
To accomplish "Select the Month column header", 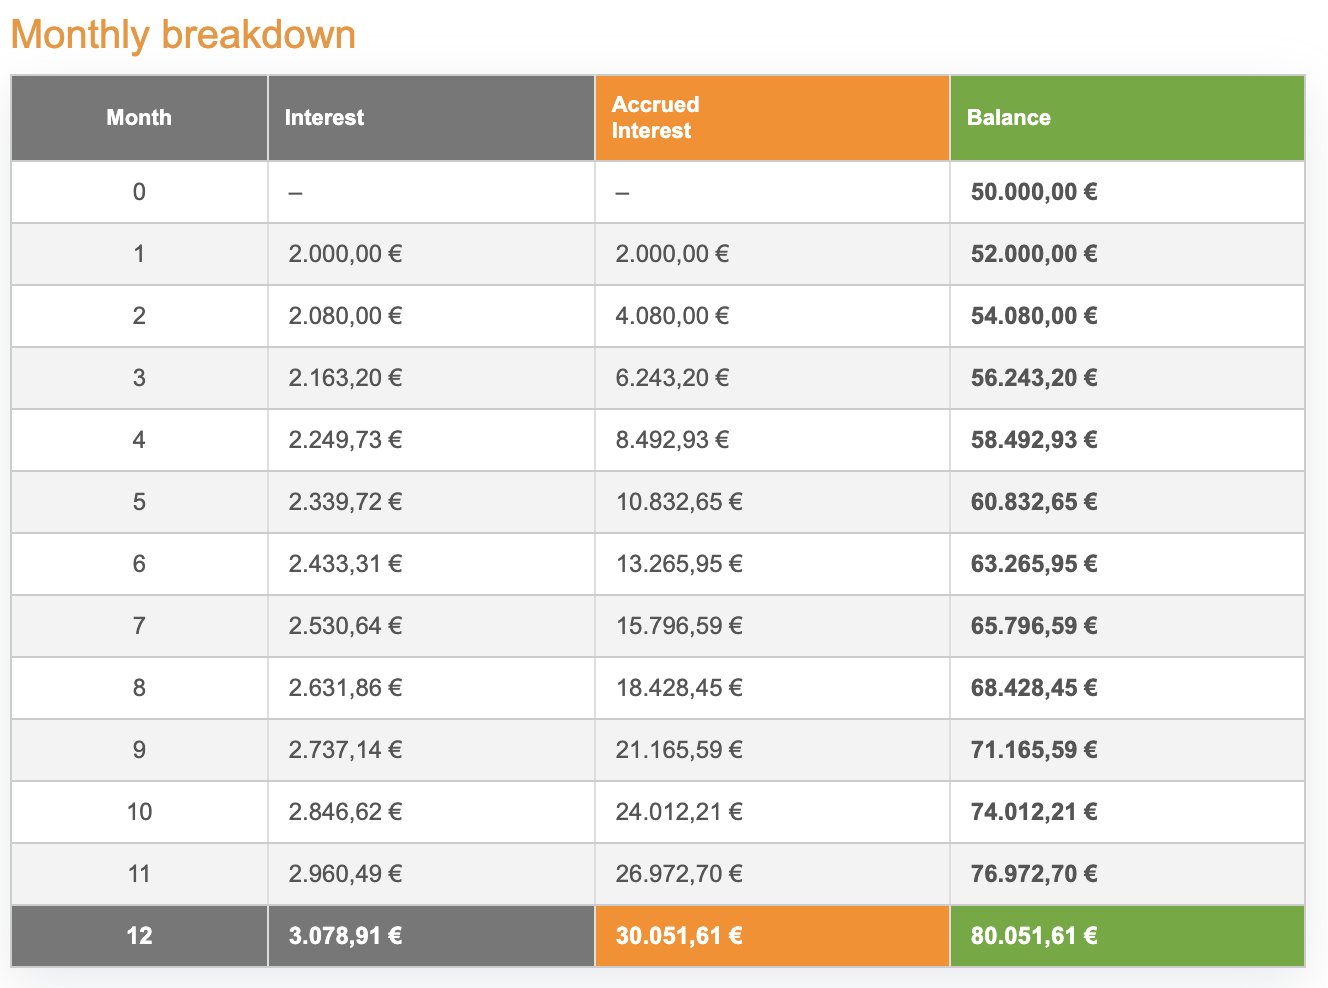I will tap(139, 118).
